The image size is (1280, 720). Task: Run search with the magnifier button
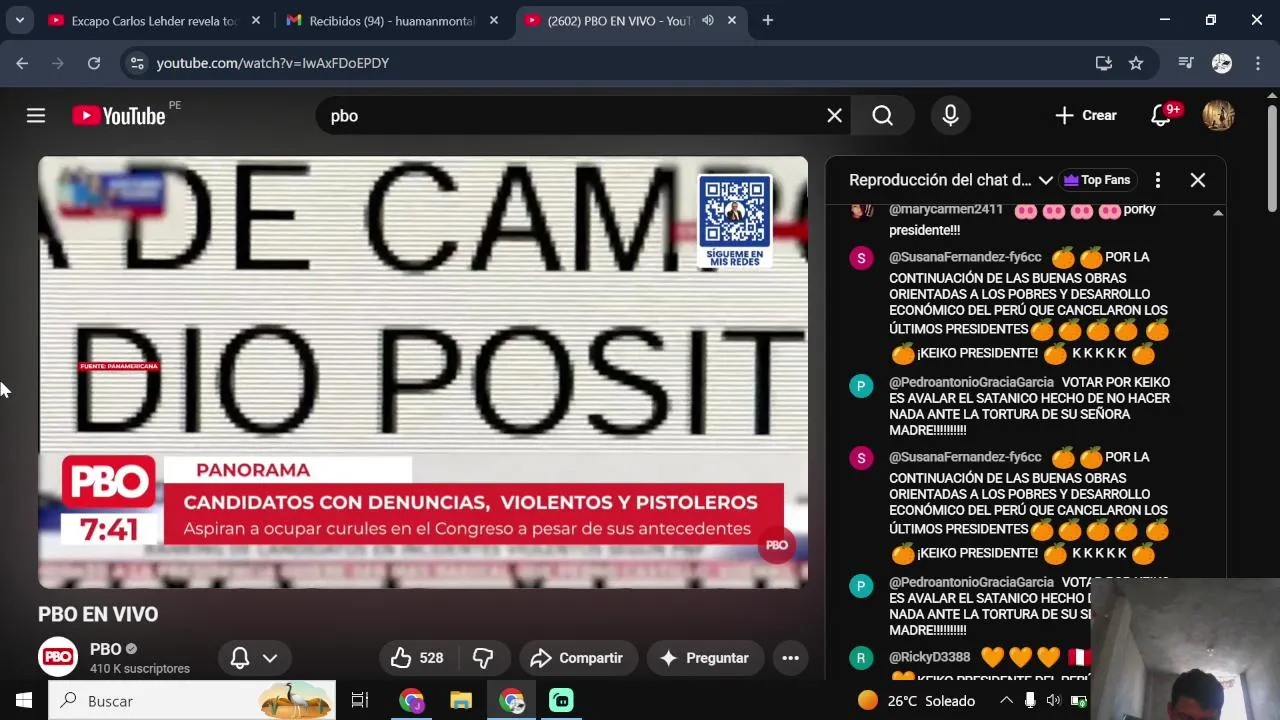coord(882,116)
